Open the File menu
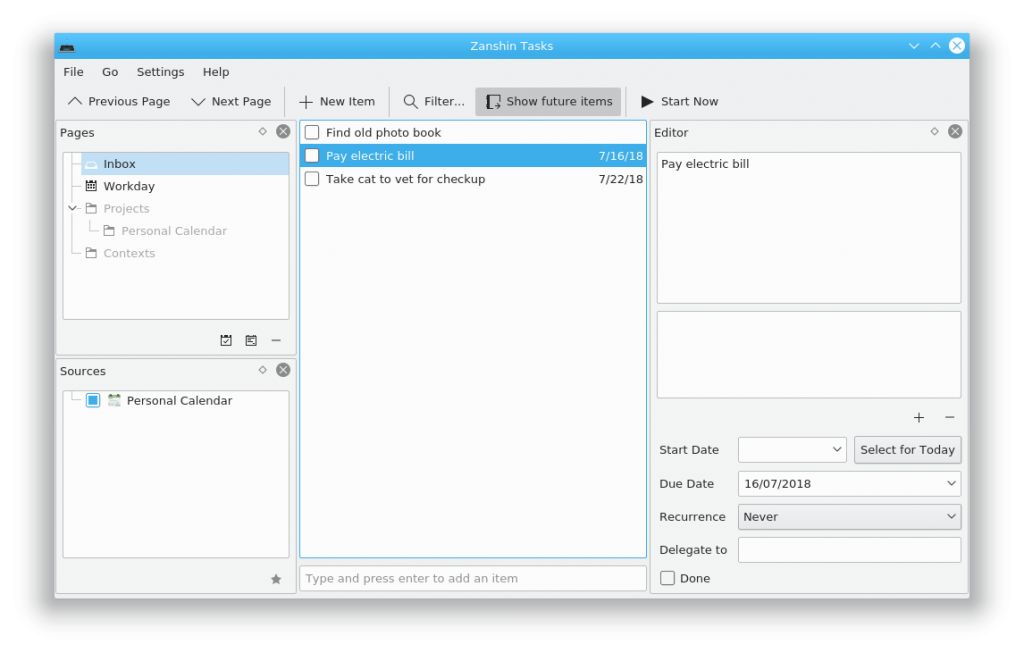The width and height of the screenshot is (1024, 653). click(x=73, y=72)
